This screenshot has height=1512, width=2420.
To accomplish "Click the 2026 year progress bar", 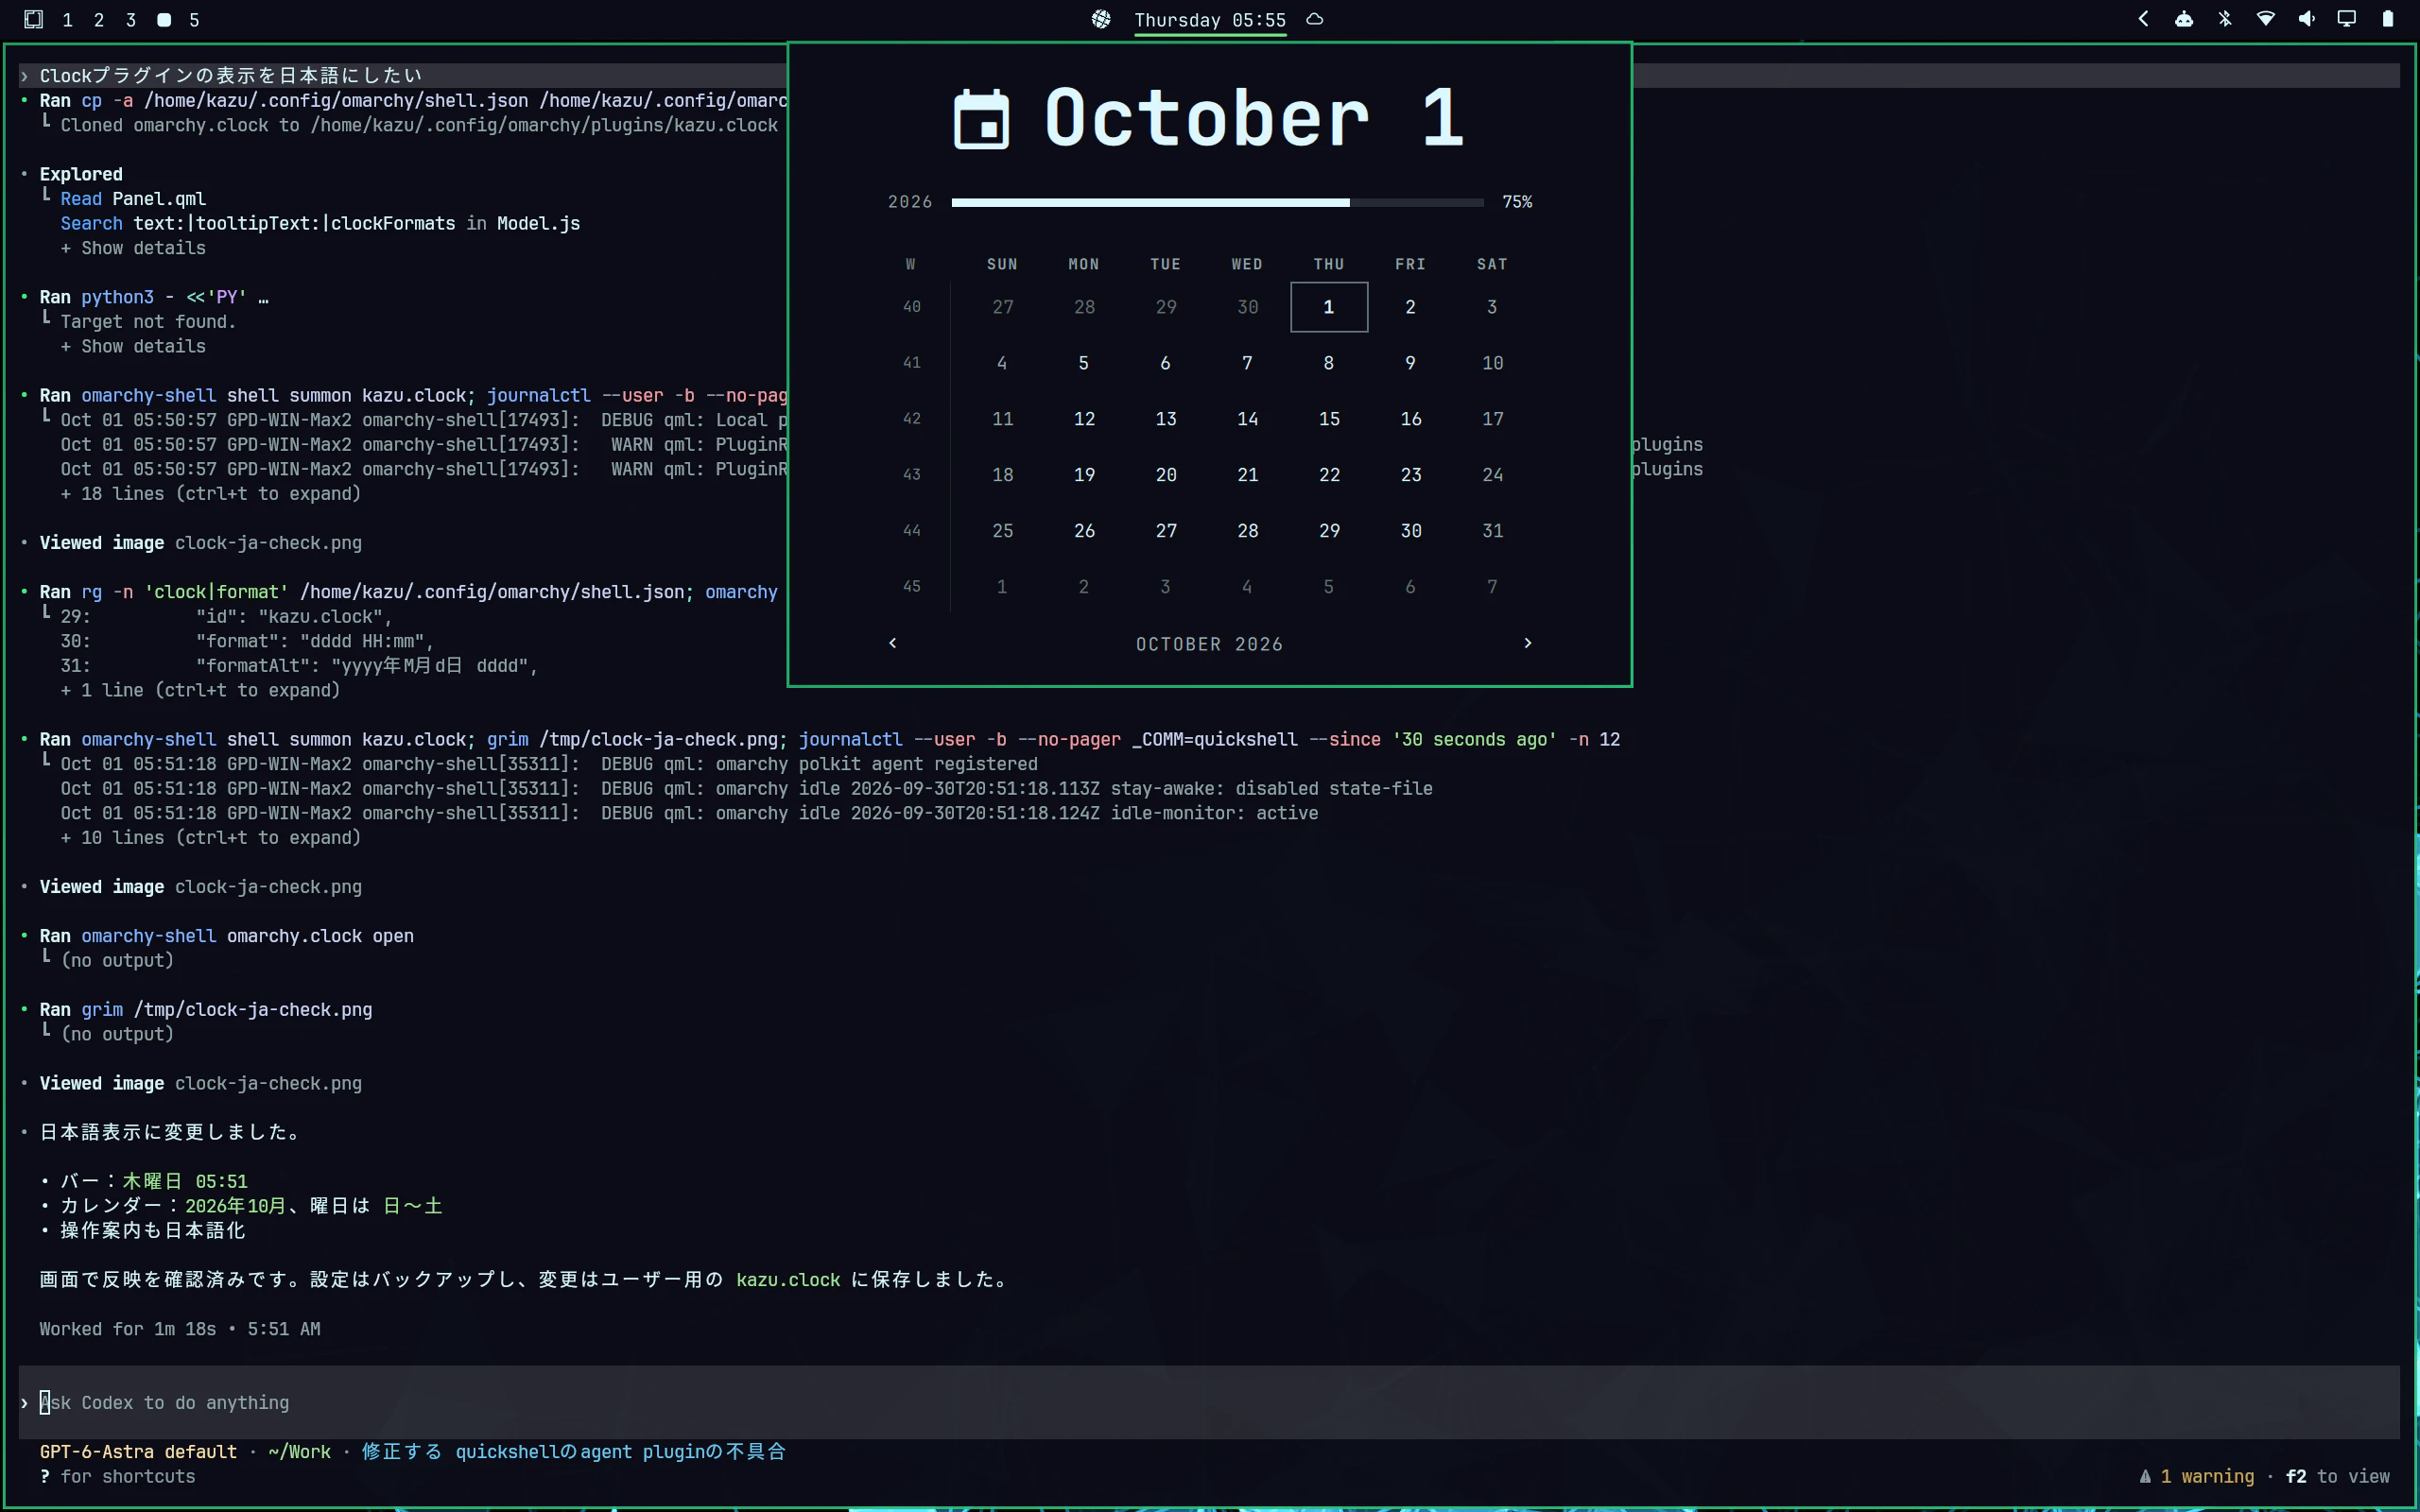I will (x=1217, y=202).
